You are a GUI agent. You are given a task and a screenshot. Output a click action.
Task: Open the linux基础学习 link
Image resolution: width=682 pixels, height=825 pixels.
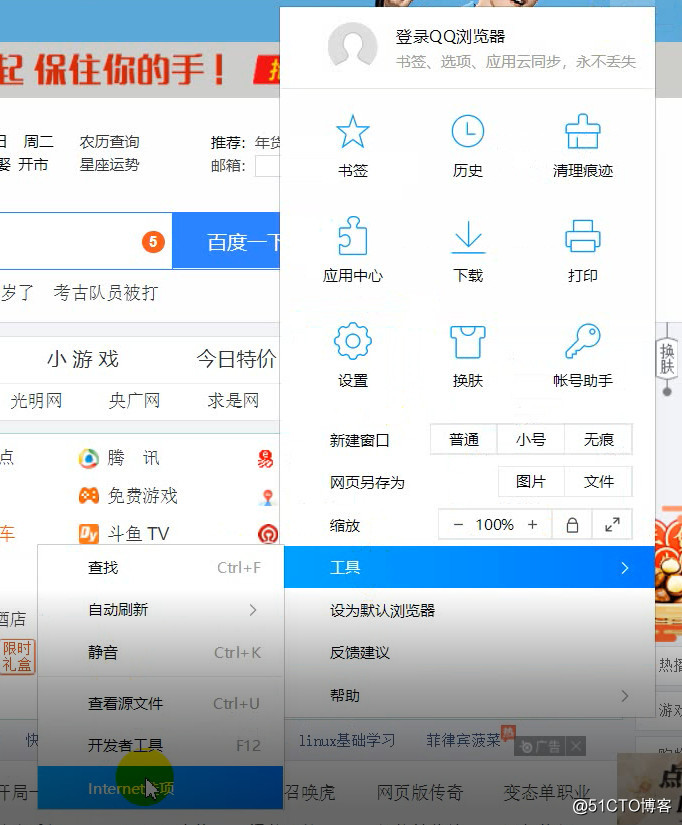click(x=347, y=740)
